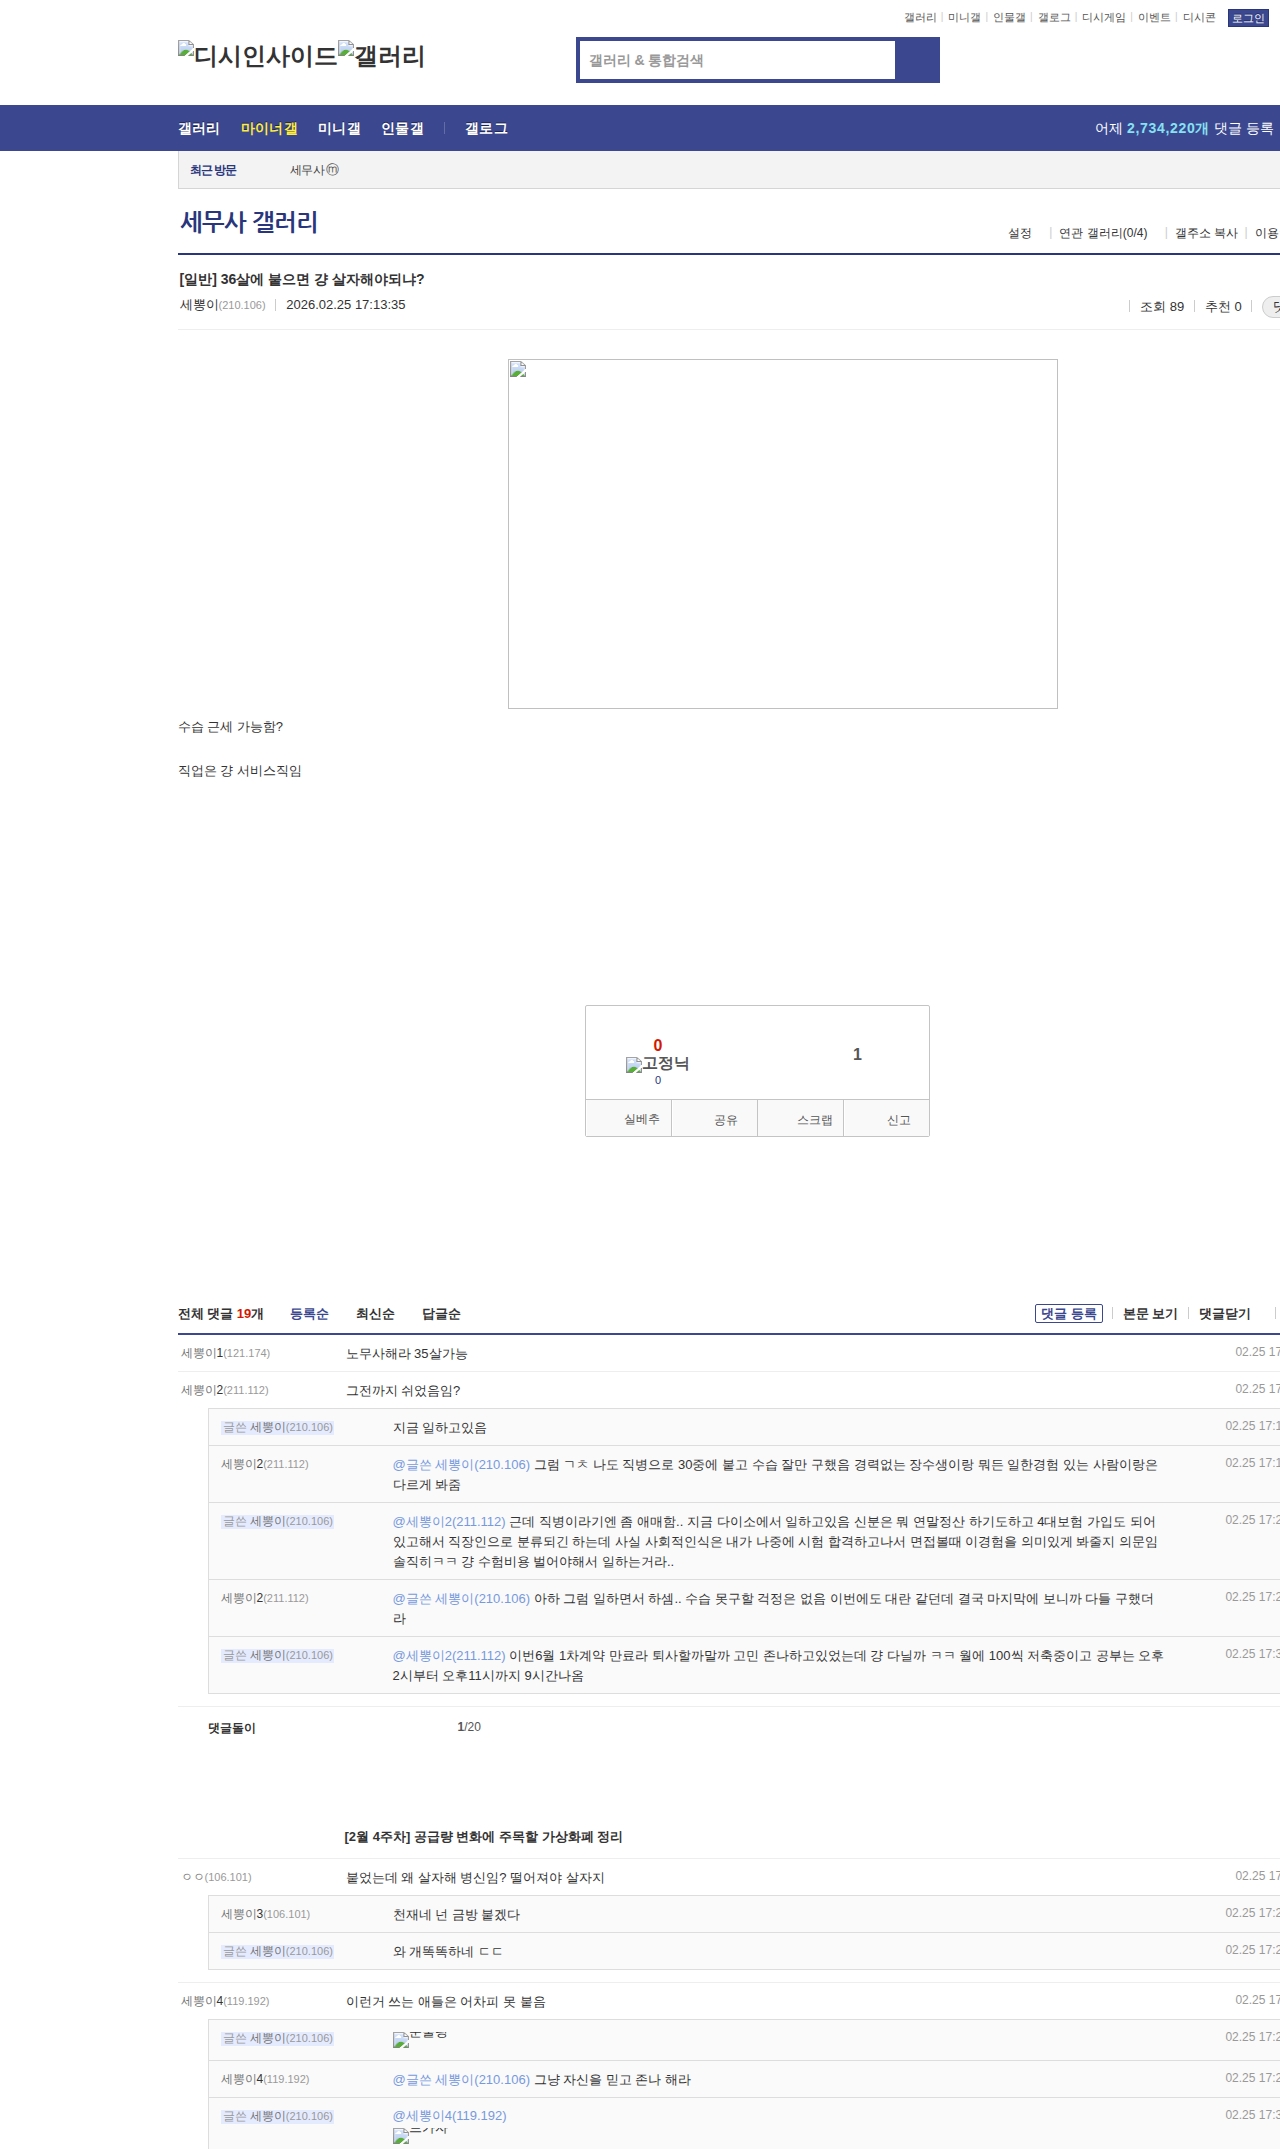Open the broken image inside the post body

783,534
